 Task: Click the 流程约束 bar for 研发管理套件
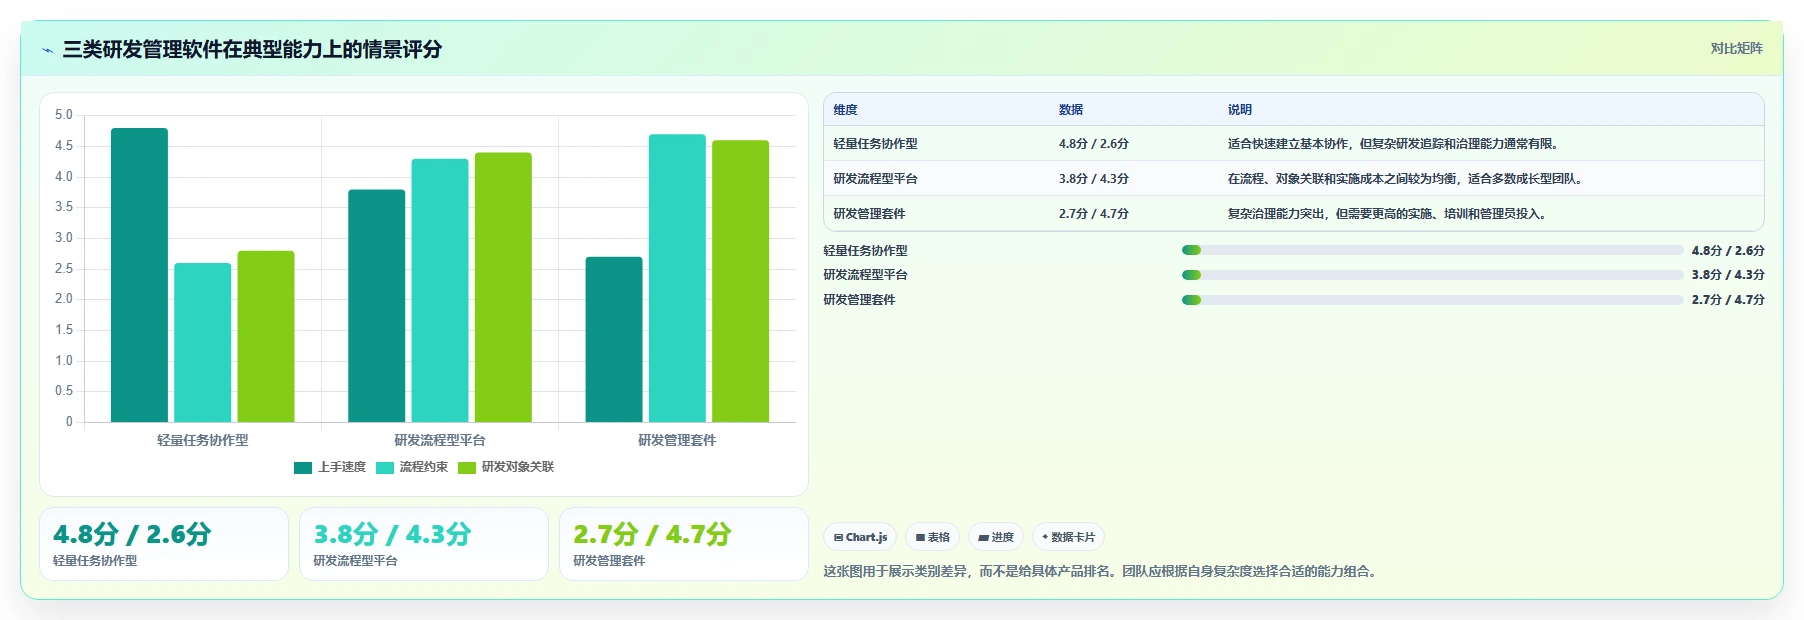point(677,278)
